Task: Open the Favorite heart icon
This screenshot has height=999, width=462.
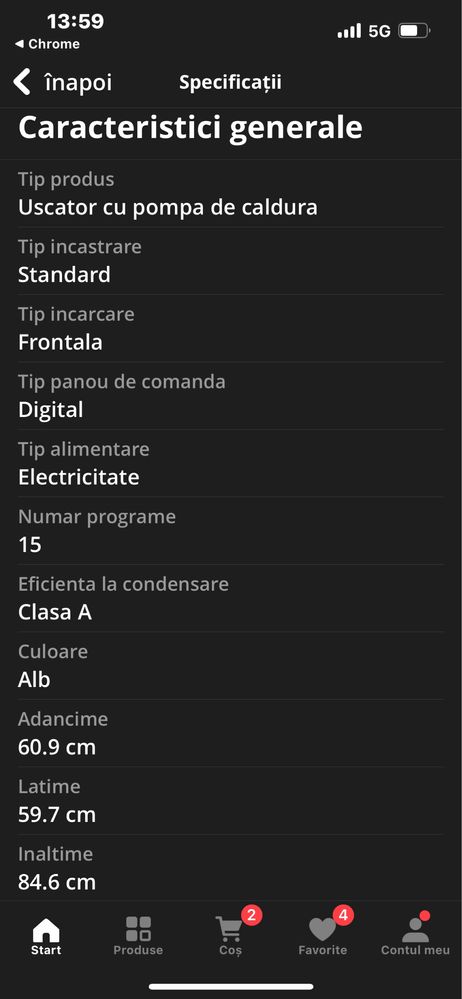Action: [322, 930]
